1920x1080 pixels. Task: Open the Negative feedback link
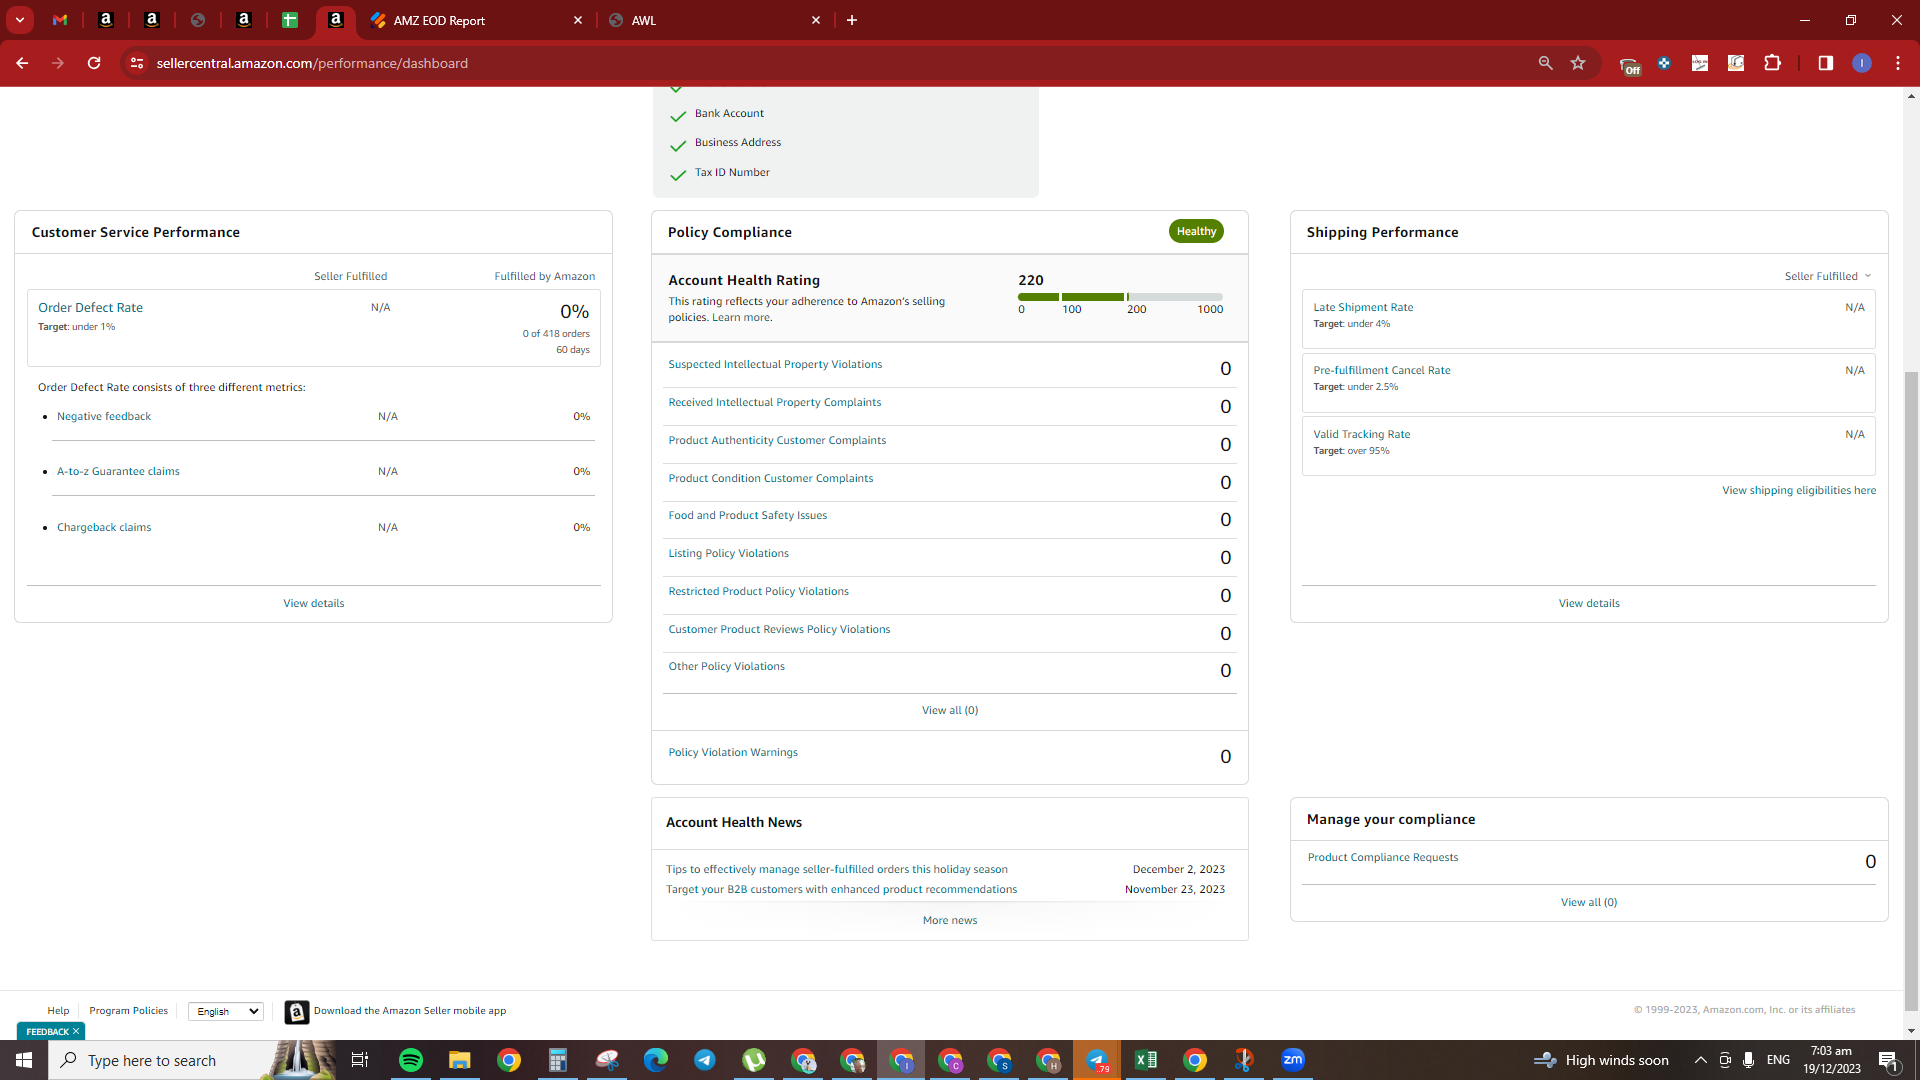coord(104,416)
